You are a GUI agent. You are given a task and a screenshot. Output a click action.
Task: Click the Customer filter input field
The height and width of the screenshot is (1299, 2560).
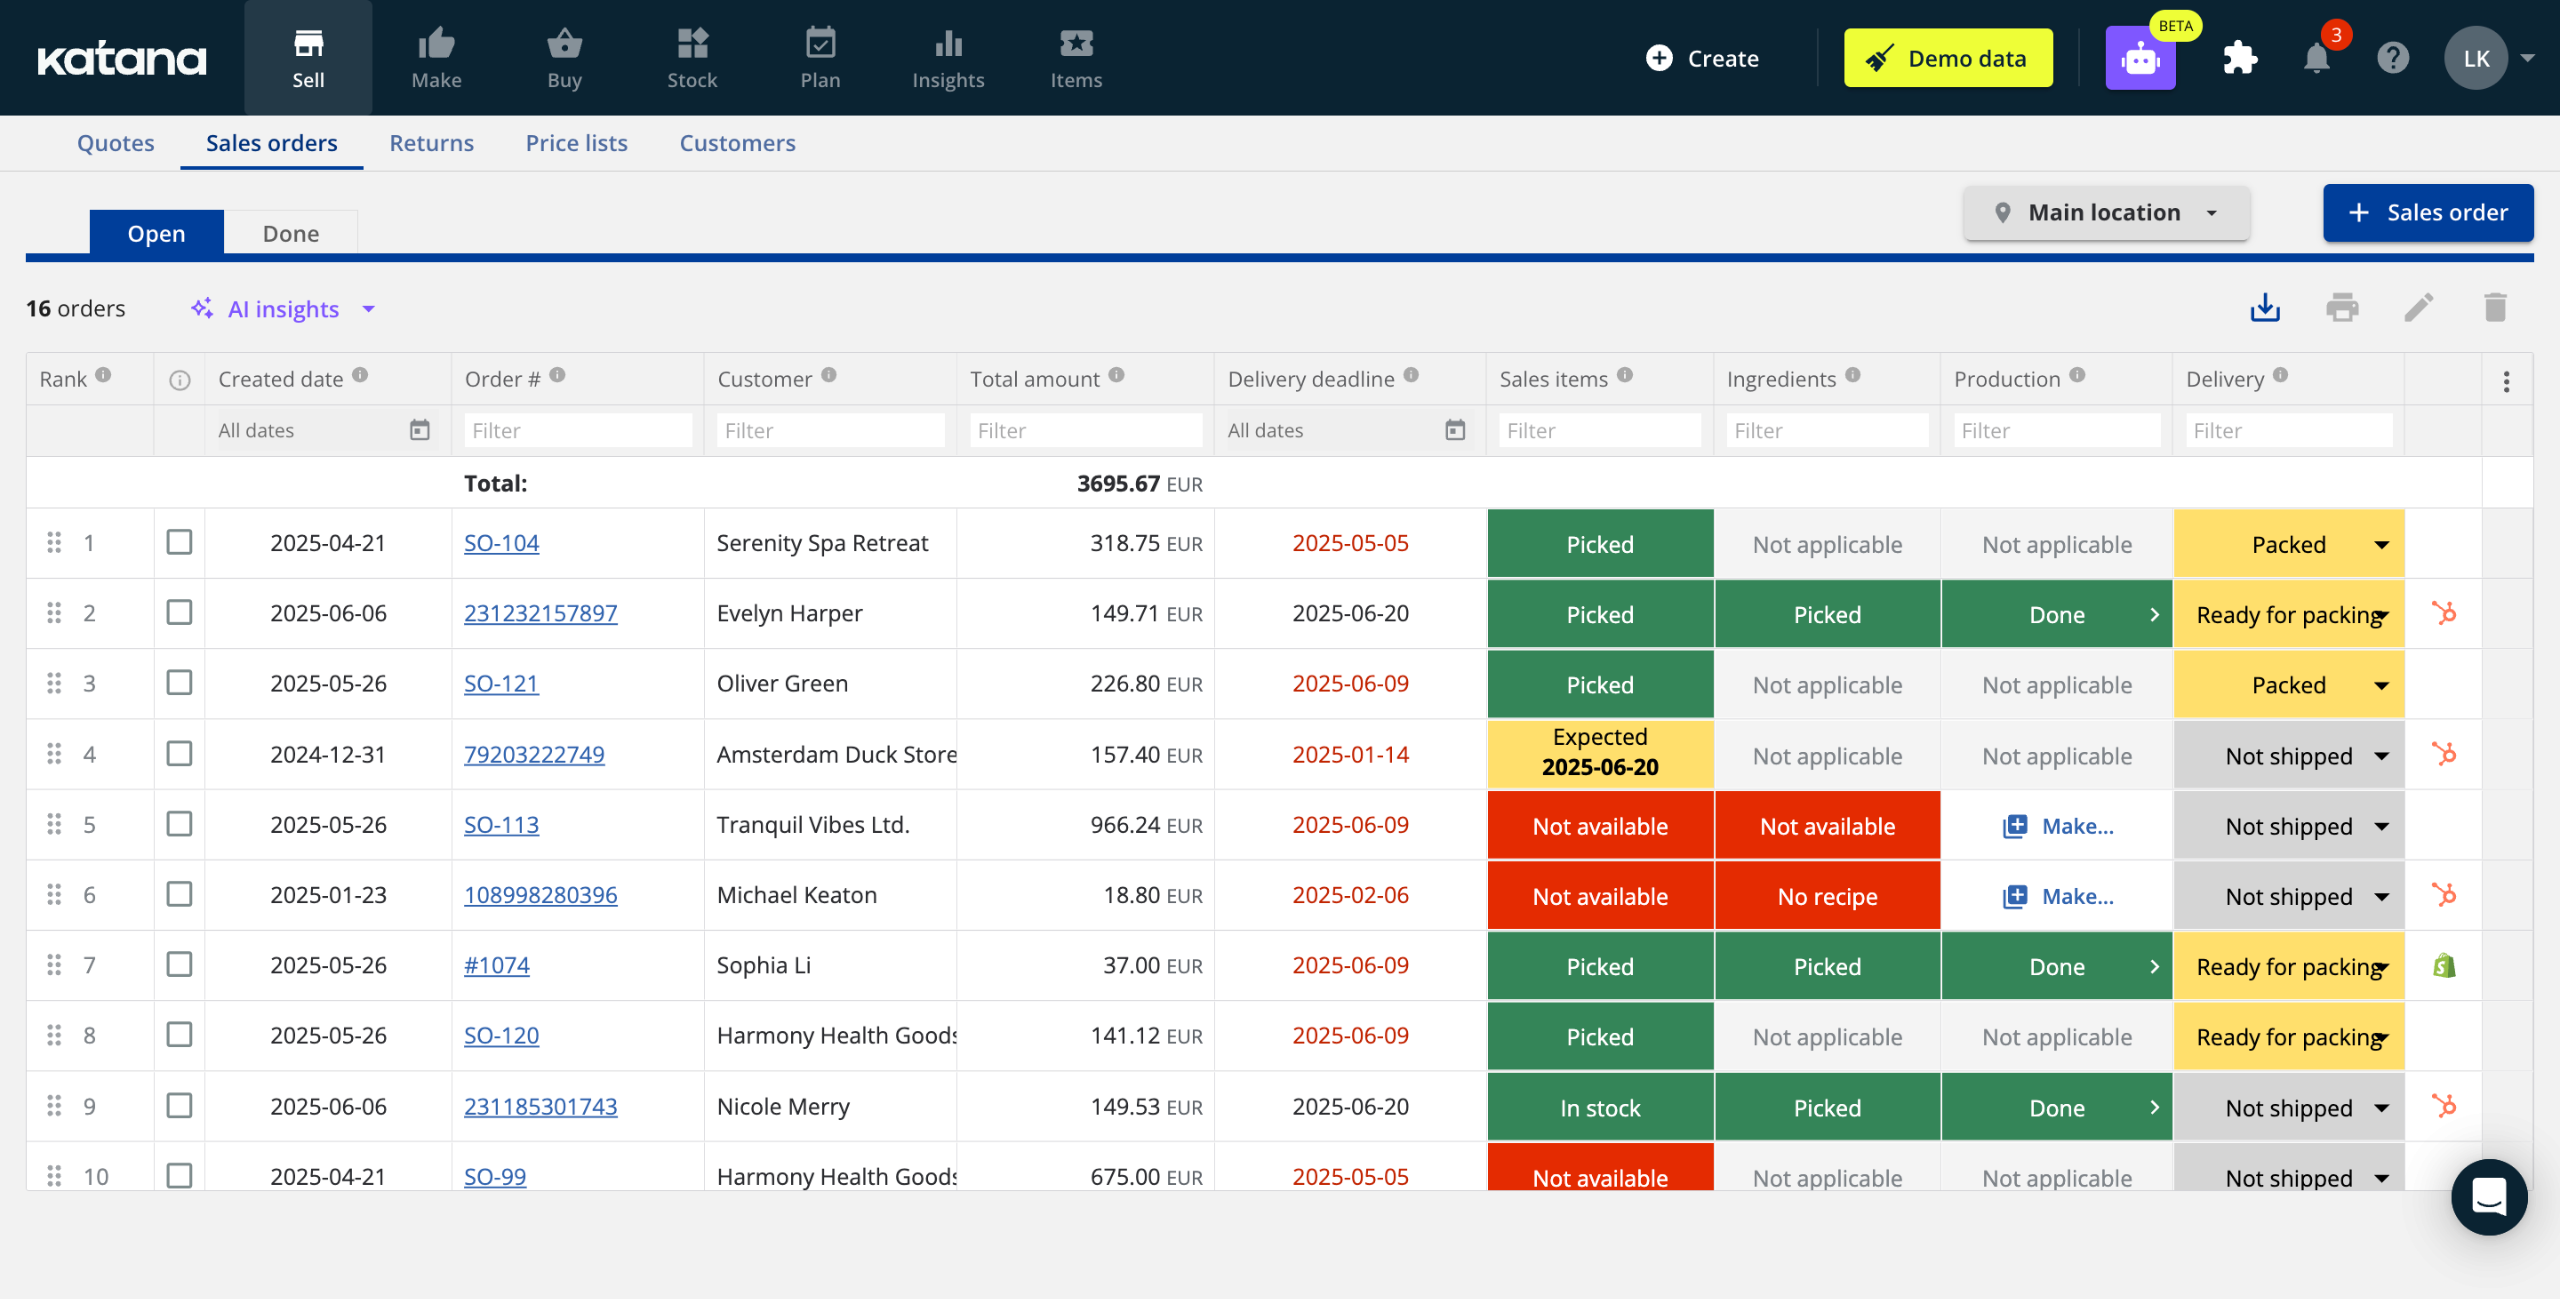click(x=830, y=430)
